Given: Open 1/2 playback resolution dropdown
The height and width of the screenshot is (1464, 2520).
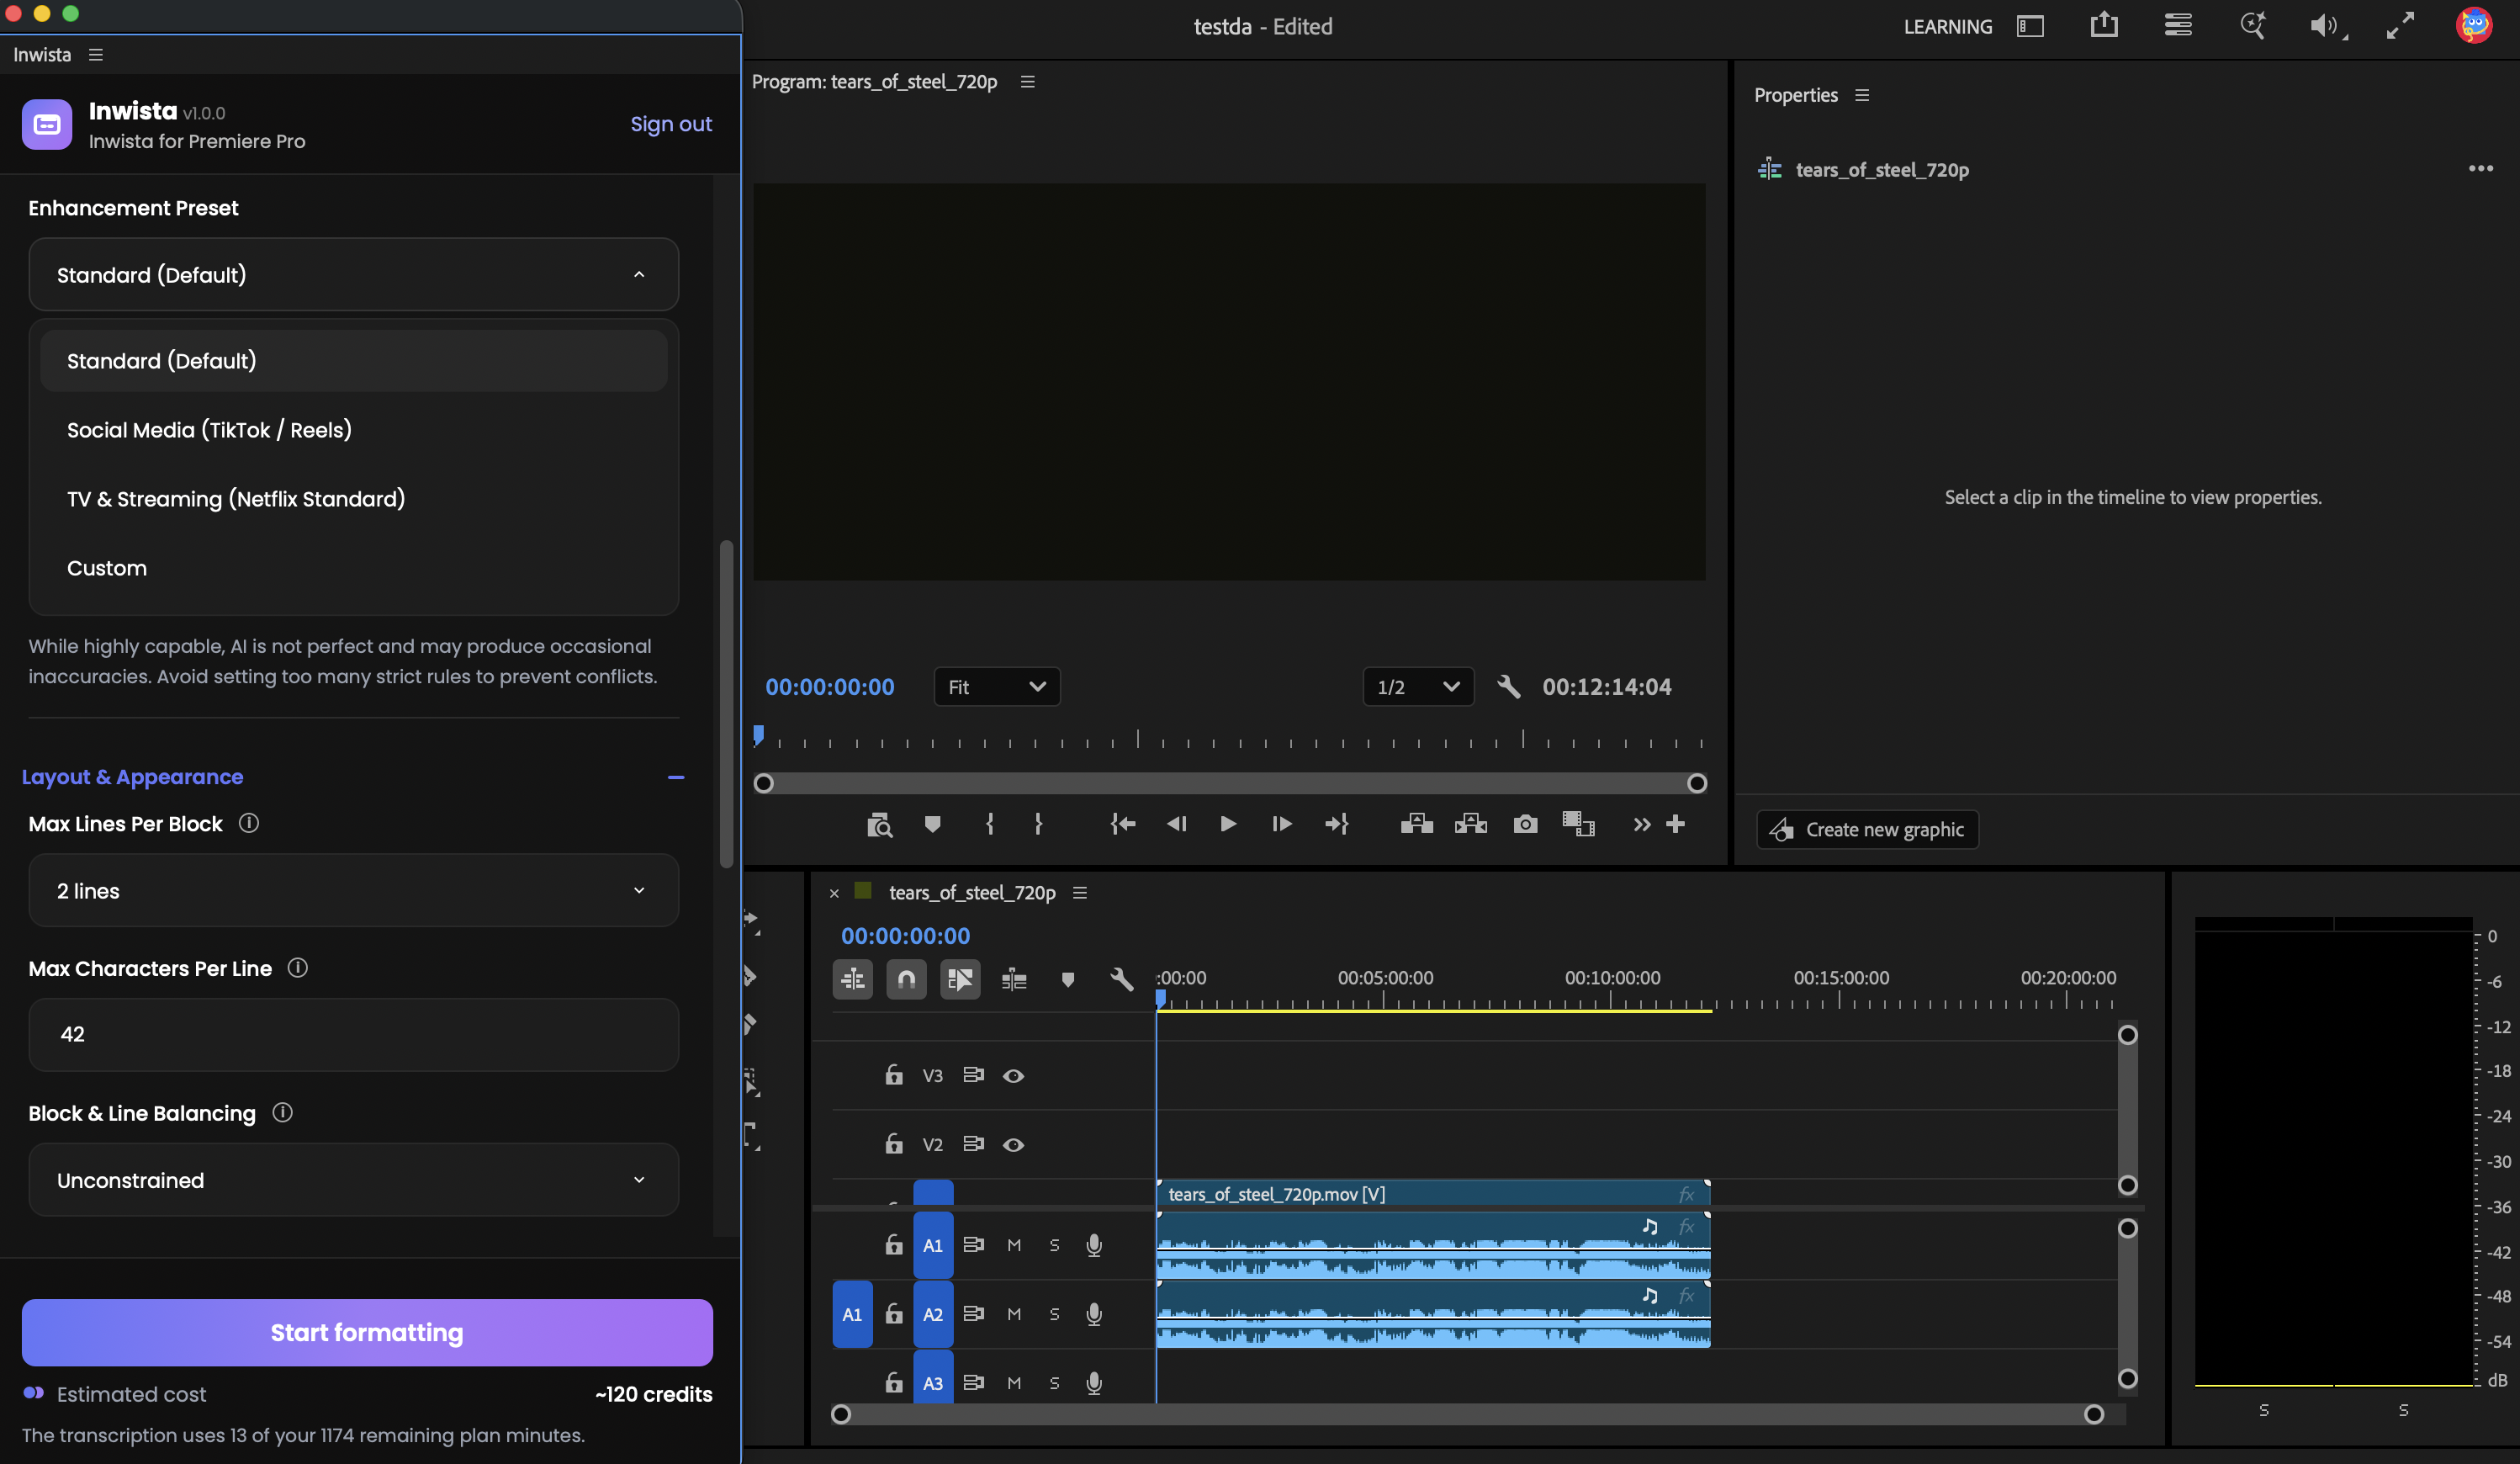Looking at the screenshot, I should click(x=1418, y=687).
